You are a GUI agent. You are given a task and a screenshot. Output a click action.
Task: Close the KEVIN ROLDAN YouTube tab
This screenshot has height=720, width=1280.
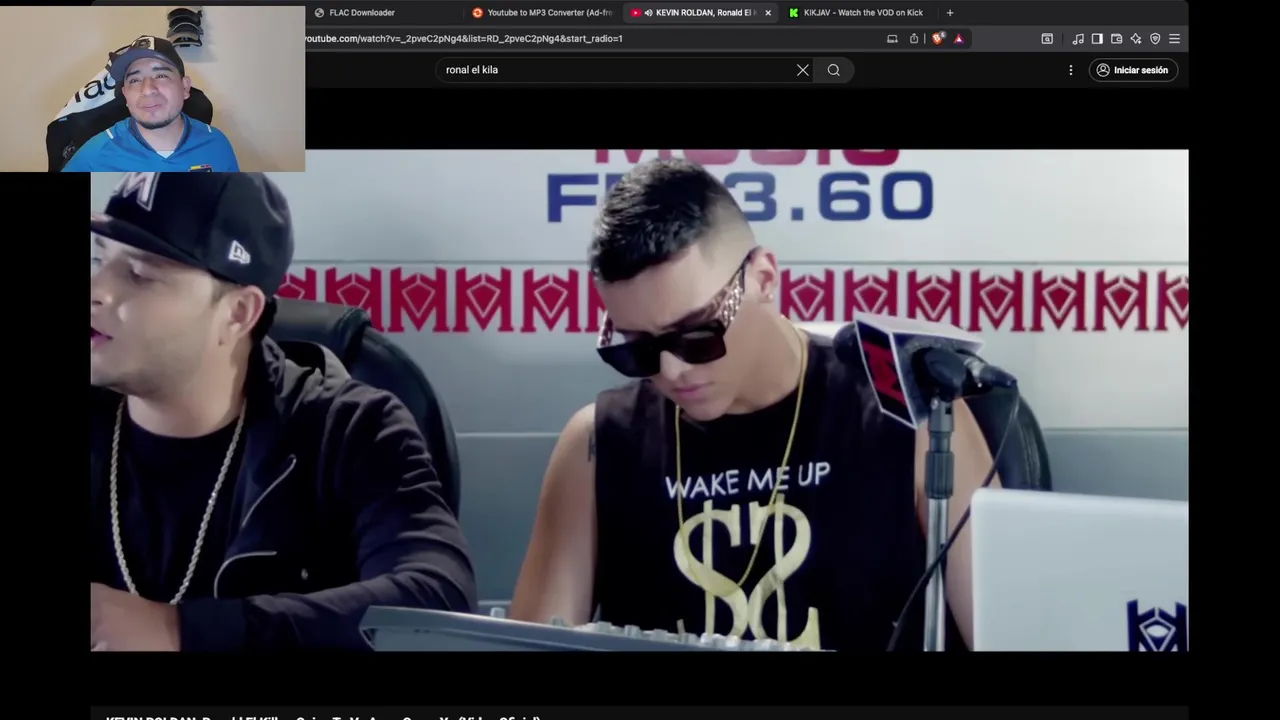768,13
